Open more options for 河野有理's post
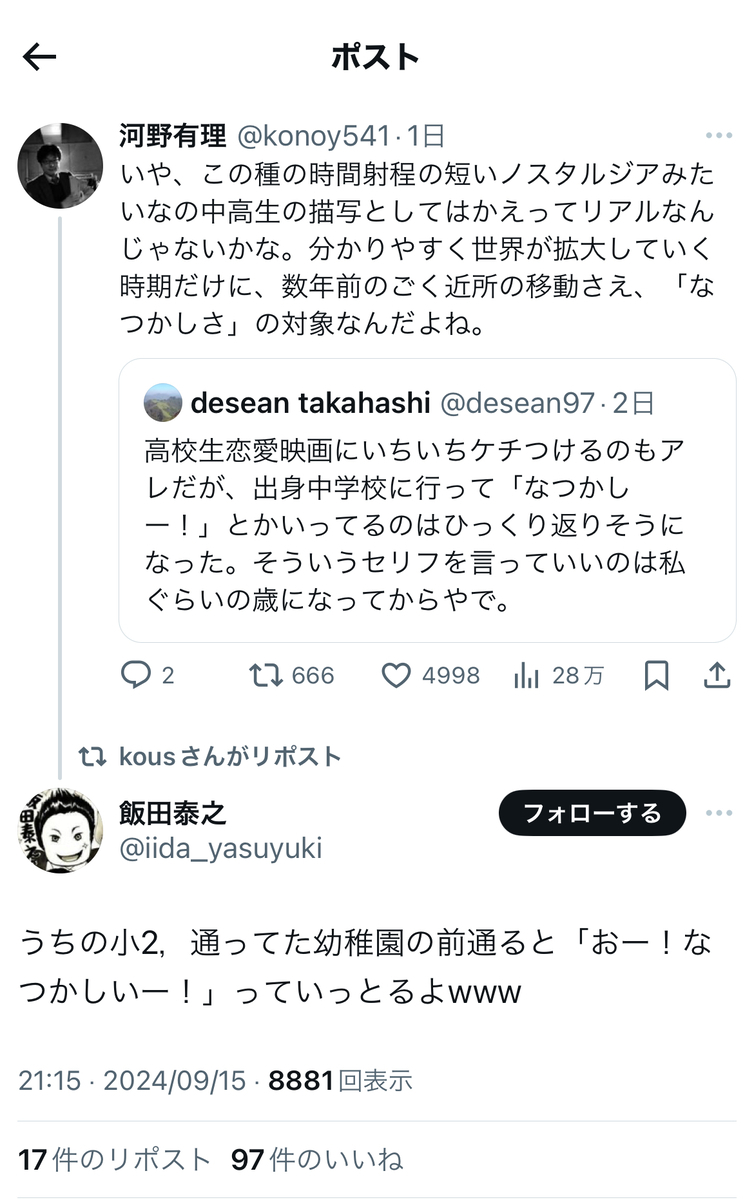754x1200 pixels. pos(718,136)
